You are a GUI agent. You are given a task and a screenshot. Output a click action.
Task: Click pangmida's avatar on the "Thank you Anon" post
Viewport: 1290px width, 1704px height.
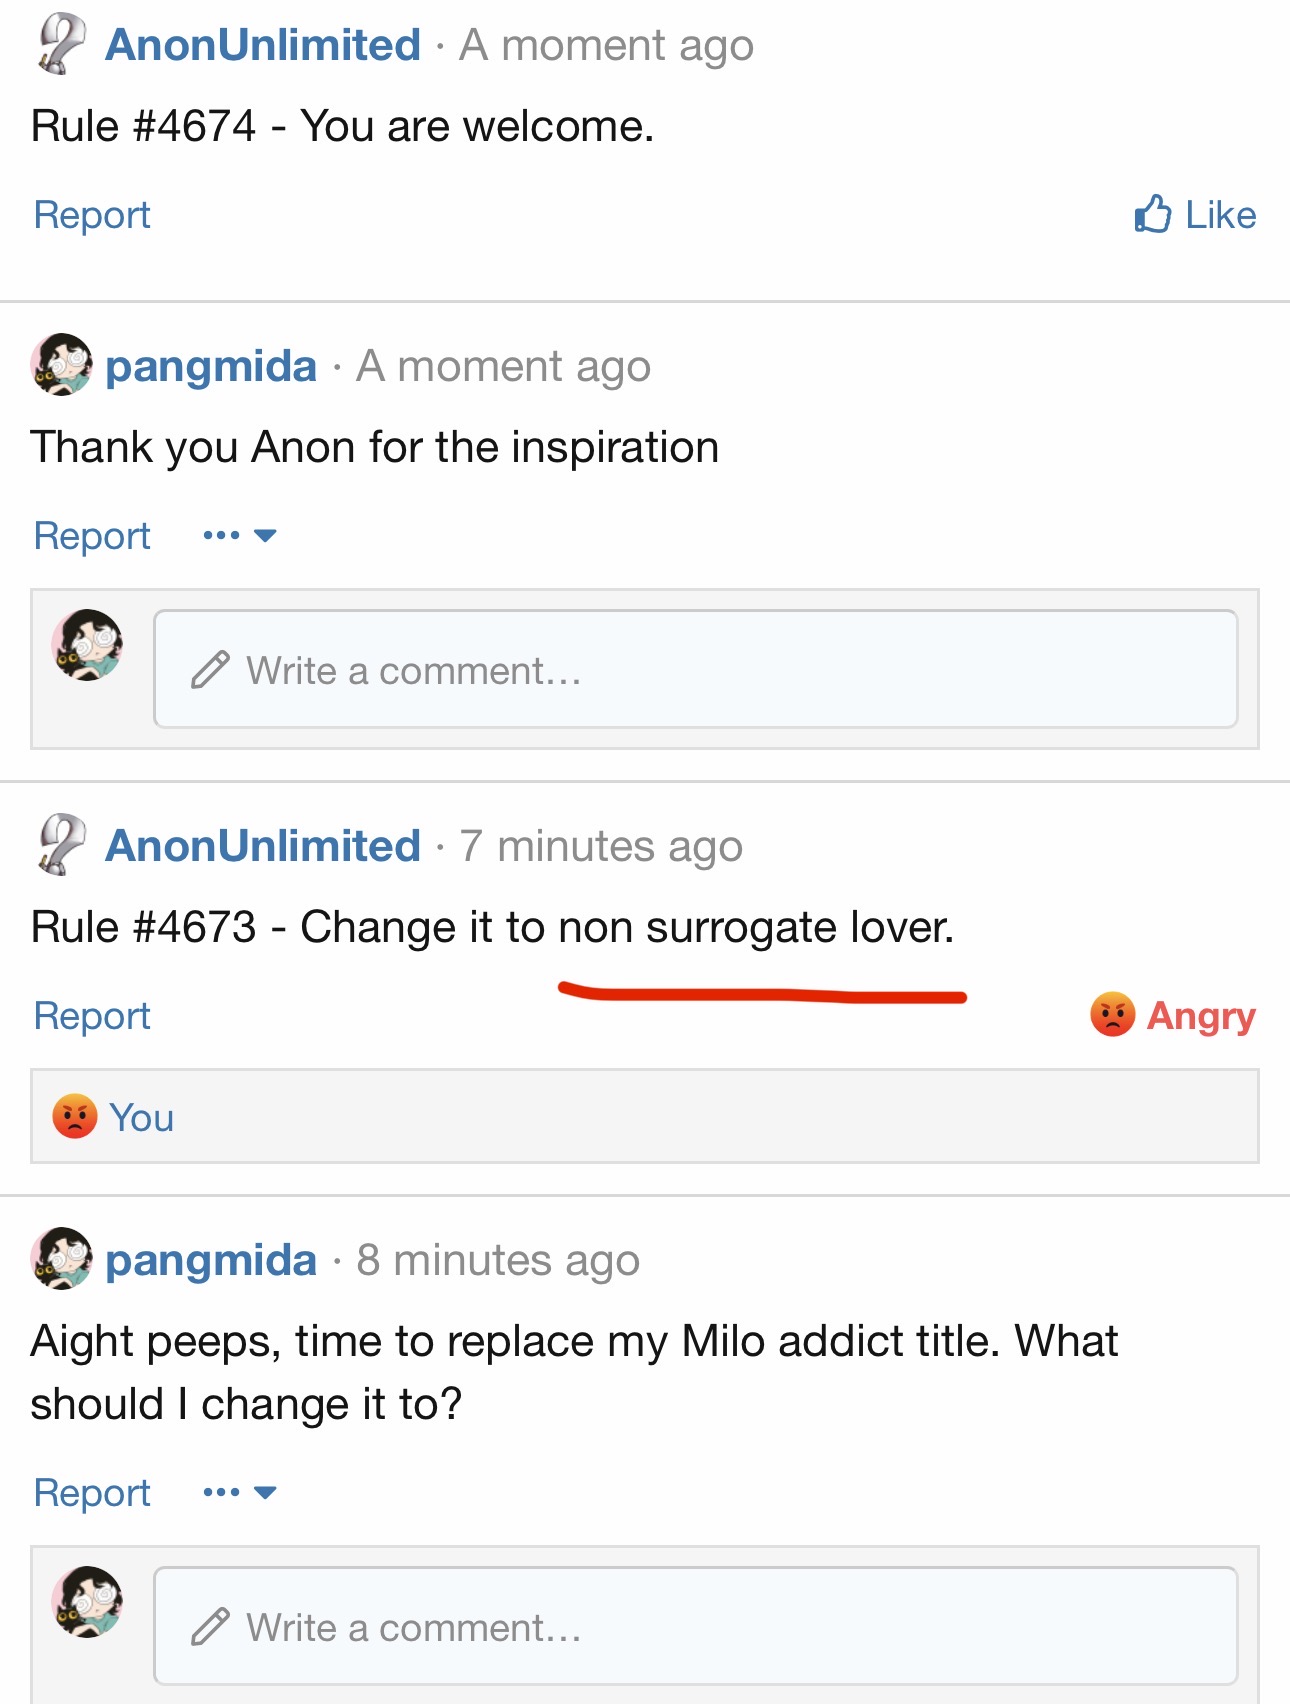(x=62, y=365)
